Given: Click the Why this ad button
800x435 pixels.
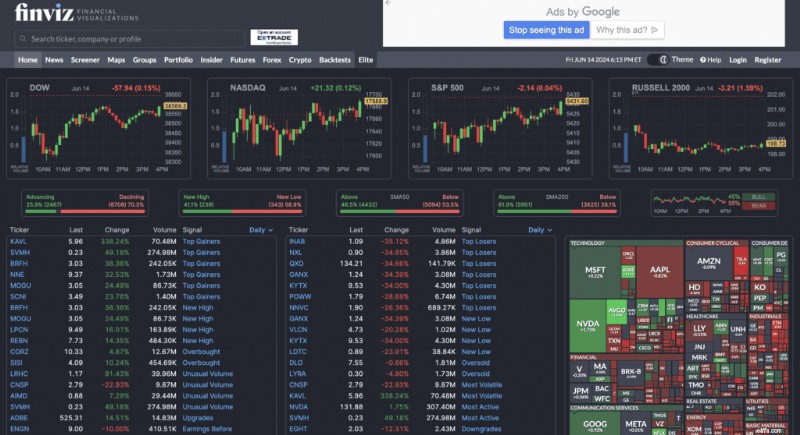Looking at the screenshot, I should [x=627, y=30].
